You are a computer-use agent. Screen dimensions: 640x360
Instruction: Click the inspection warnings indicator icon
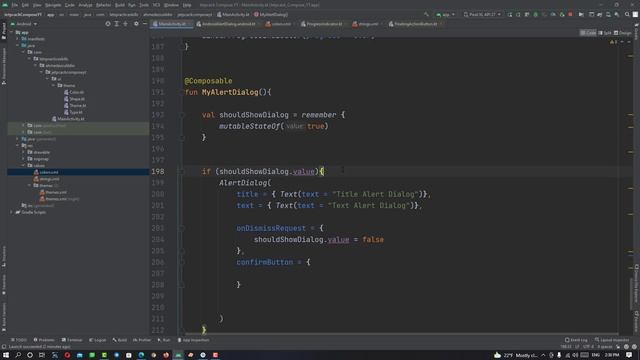pos(613,42)
